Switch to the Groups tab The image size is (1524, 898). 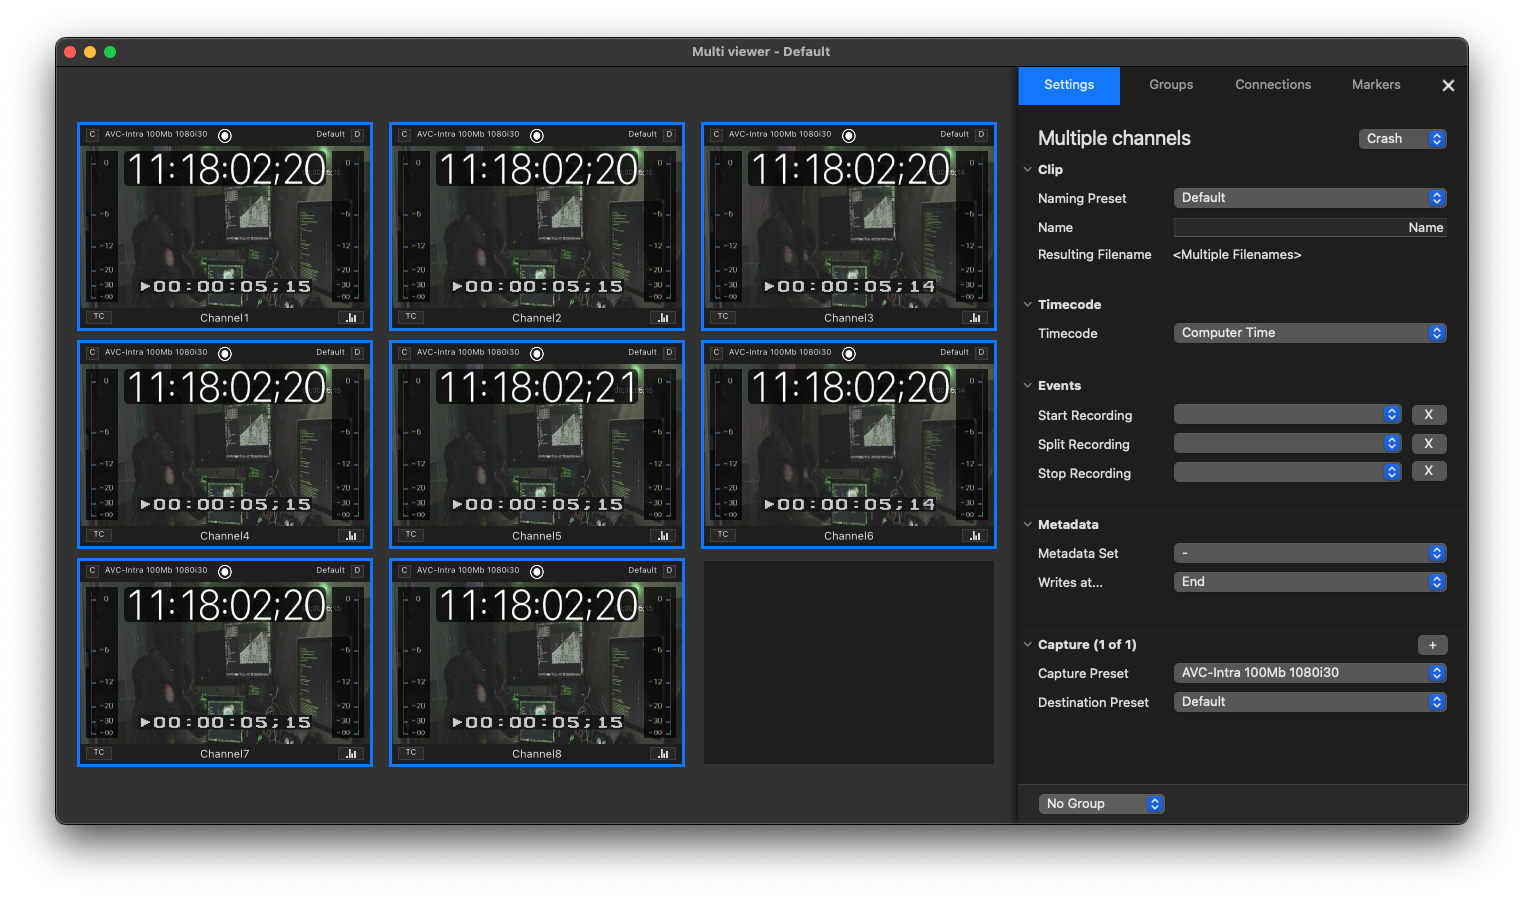1171,85
